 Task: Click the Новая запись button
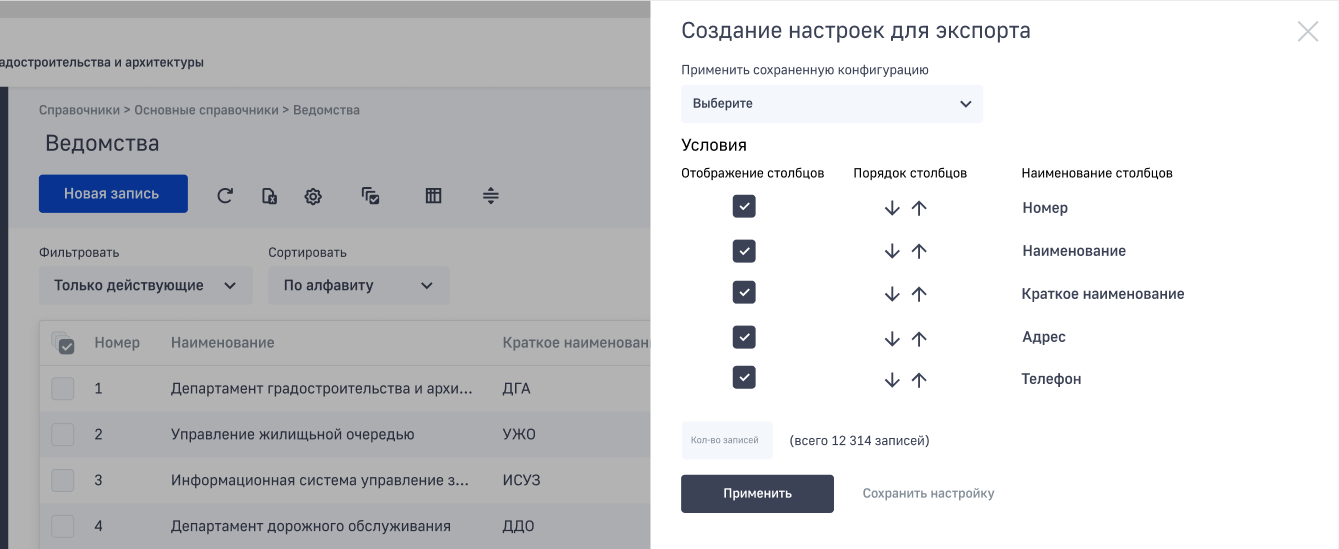tap(113, 194)
